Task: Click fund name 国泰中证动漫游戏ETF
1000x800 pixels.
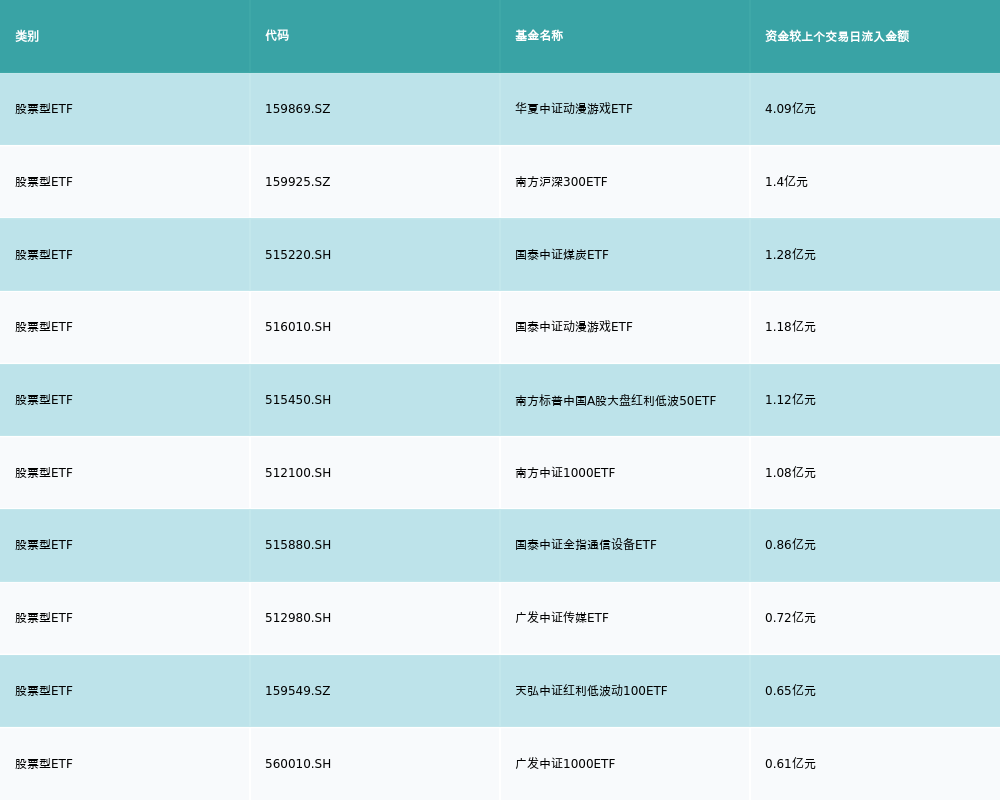Action: [574, 327]
